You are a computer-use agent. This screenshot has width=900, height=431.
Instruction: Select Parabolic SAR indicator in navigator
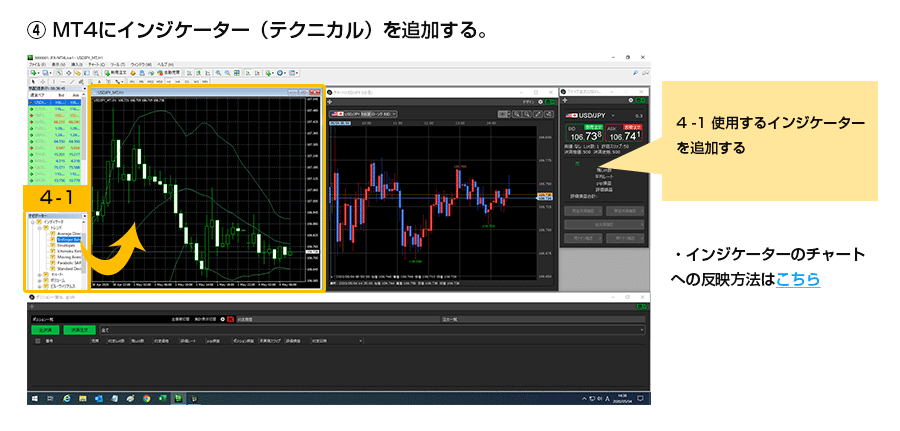tap(69, 263)
